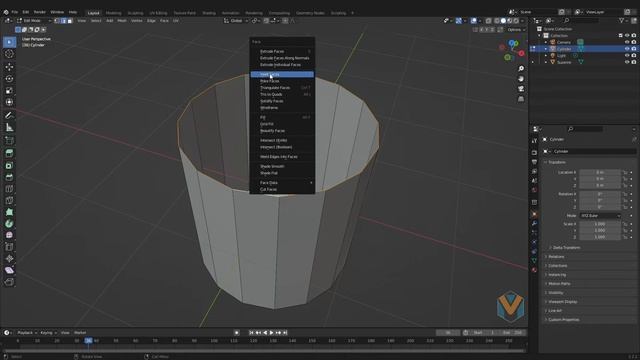Select the Rotate tool
This screenshot has height=360, width=640.
9,78
